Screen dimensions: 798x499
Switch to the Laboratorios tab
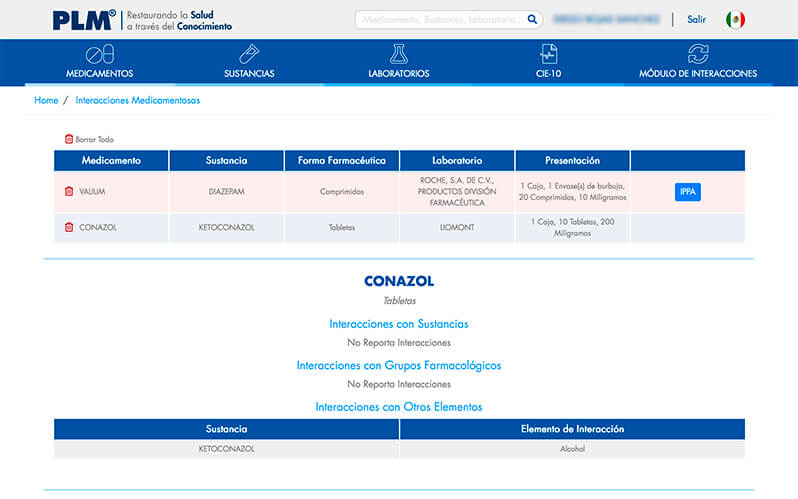tap(399, 74)
